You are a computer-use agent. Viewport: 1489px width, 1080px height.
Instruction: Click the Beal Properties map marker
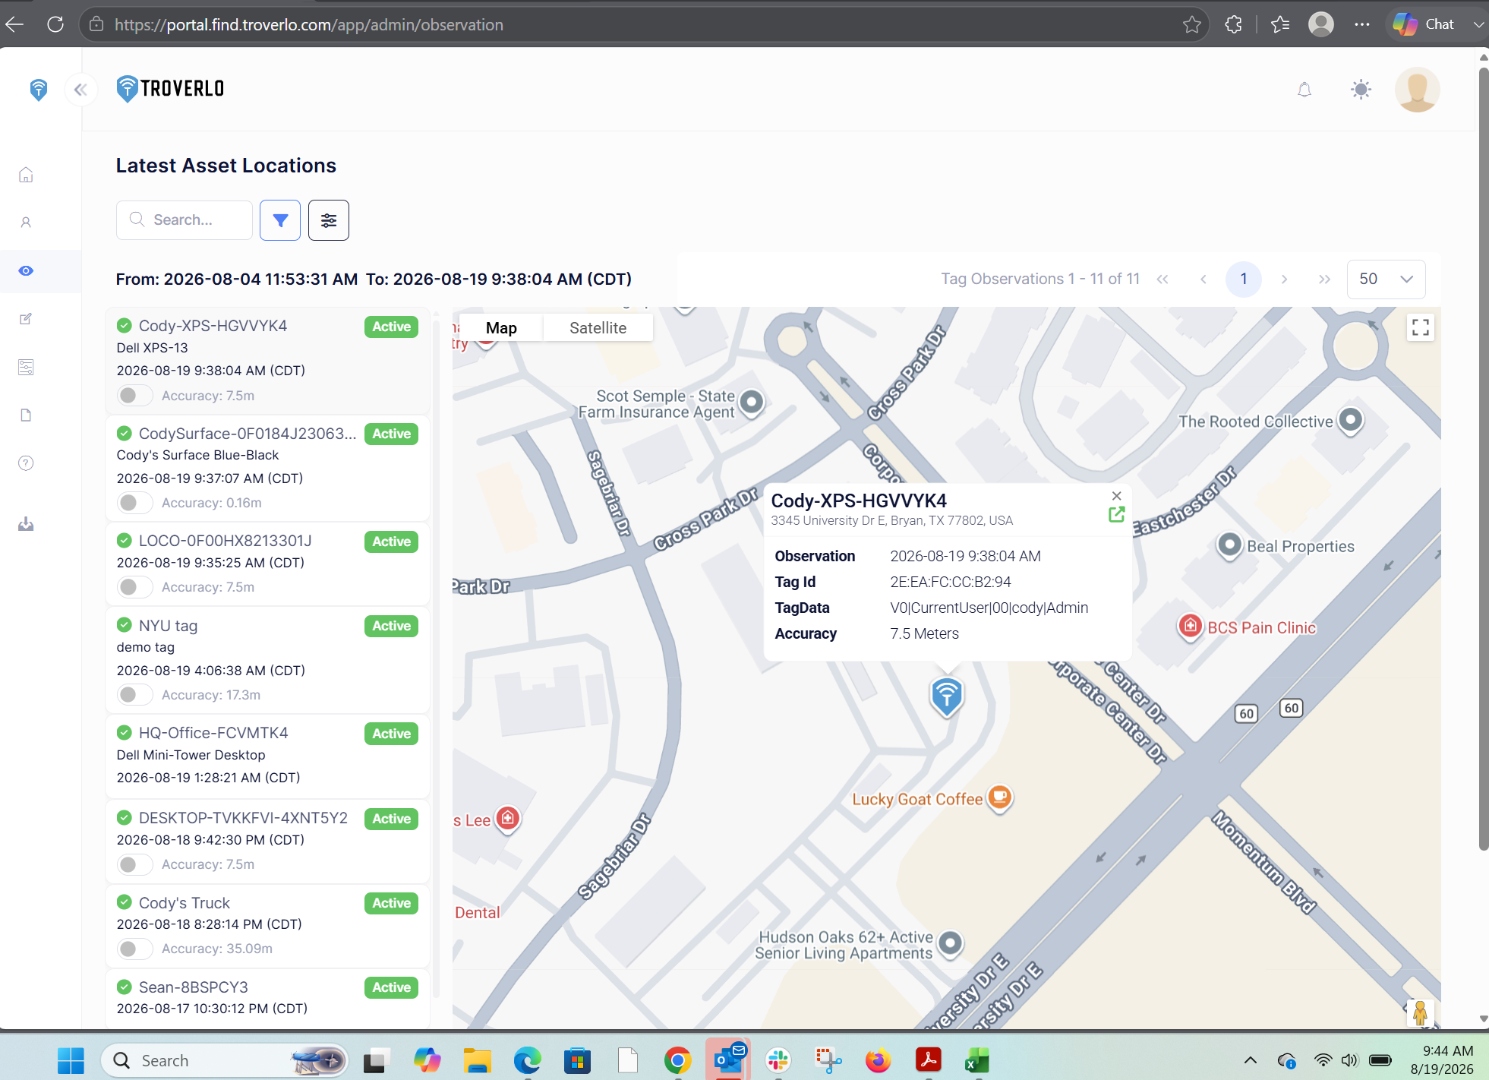1229,545
